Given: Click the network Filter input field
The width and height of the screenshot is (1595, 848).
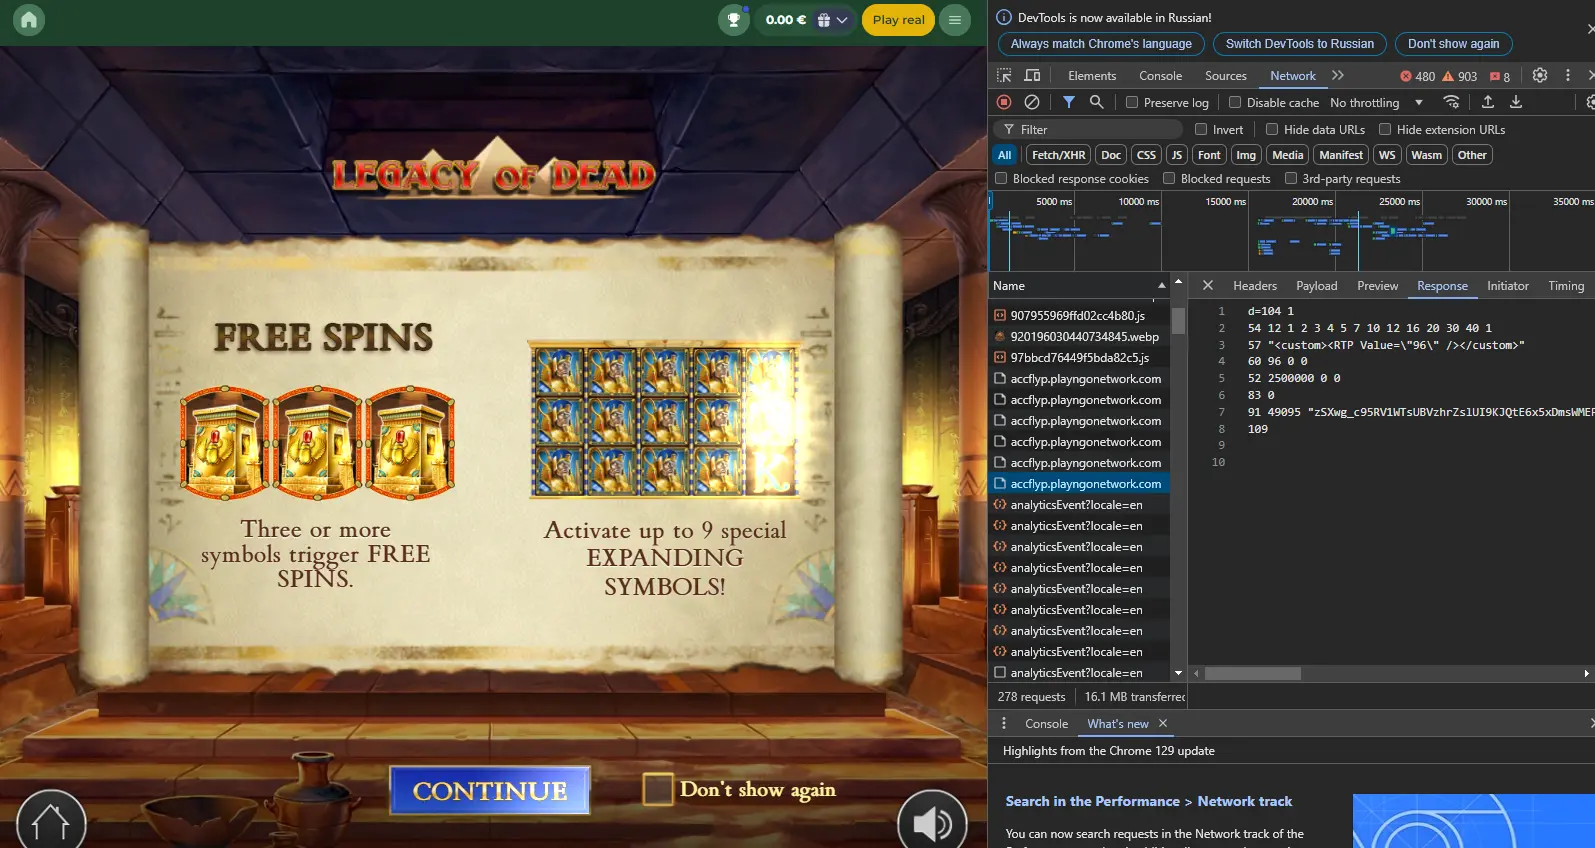Looking at the screenshot, I should pyautogui.click(x=1090, y=129).
